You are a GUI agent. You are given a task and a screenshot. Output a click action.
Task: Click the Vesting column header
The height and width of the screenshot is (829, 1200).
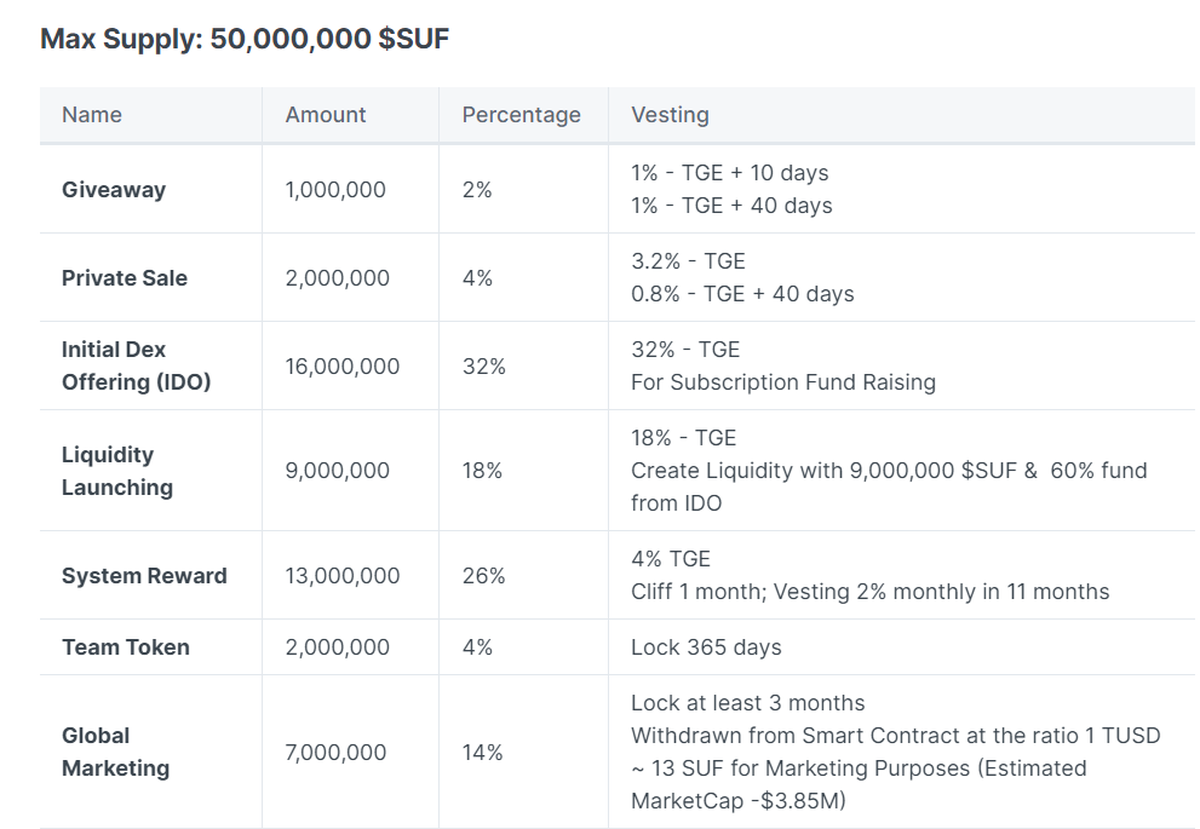pos(669,115)
